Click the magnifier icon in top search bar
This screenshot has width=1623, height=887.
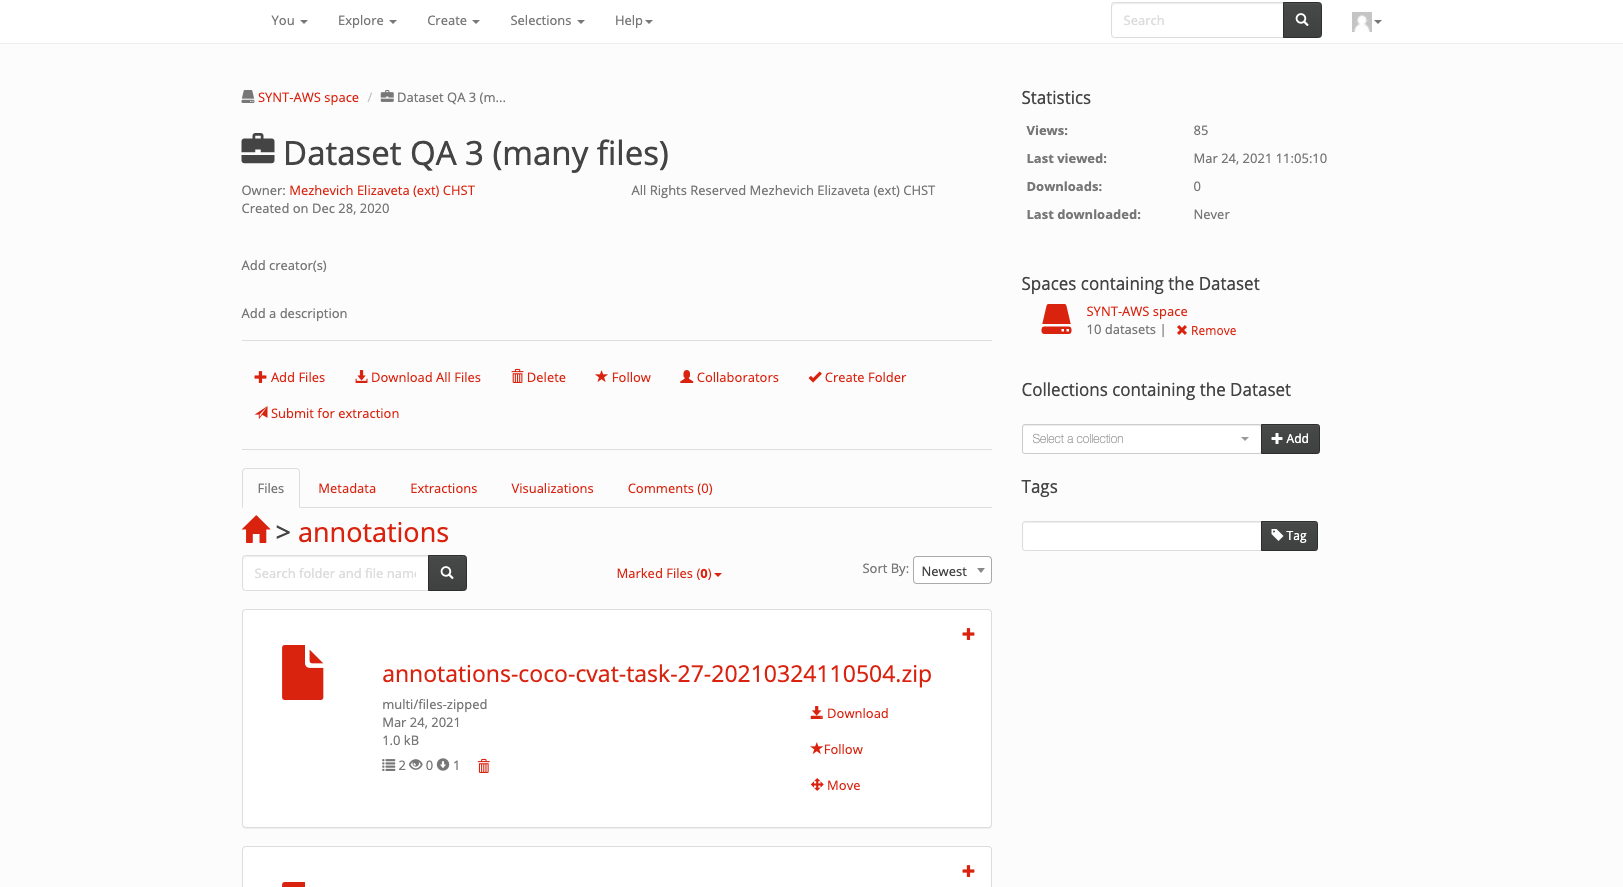[1302, 20]
